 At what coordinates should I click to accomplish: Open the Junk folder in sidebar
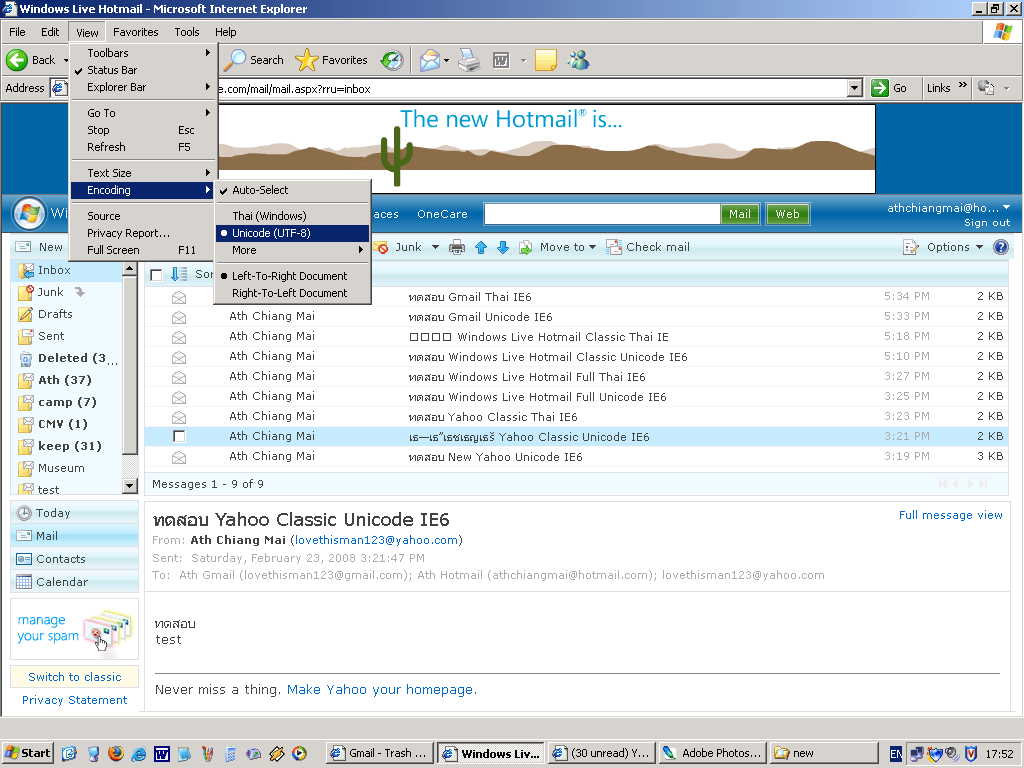[50, 292]
